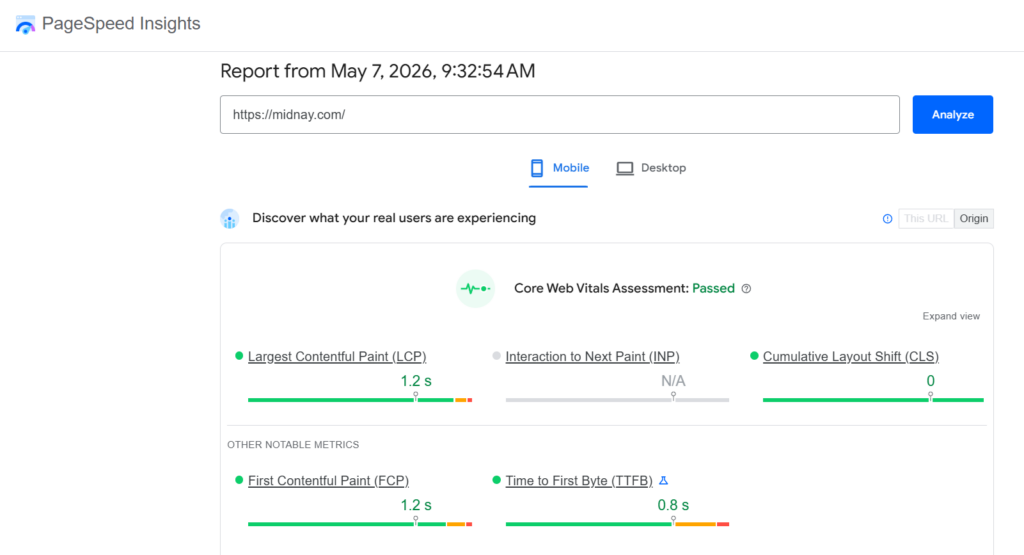Screen dimensions: 1024x555
Task: Click the help icon next to Passed
Action: tap(746, 289)
